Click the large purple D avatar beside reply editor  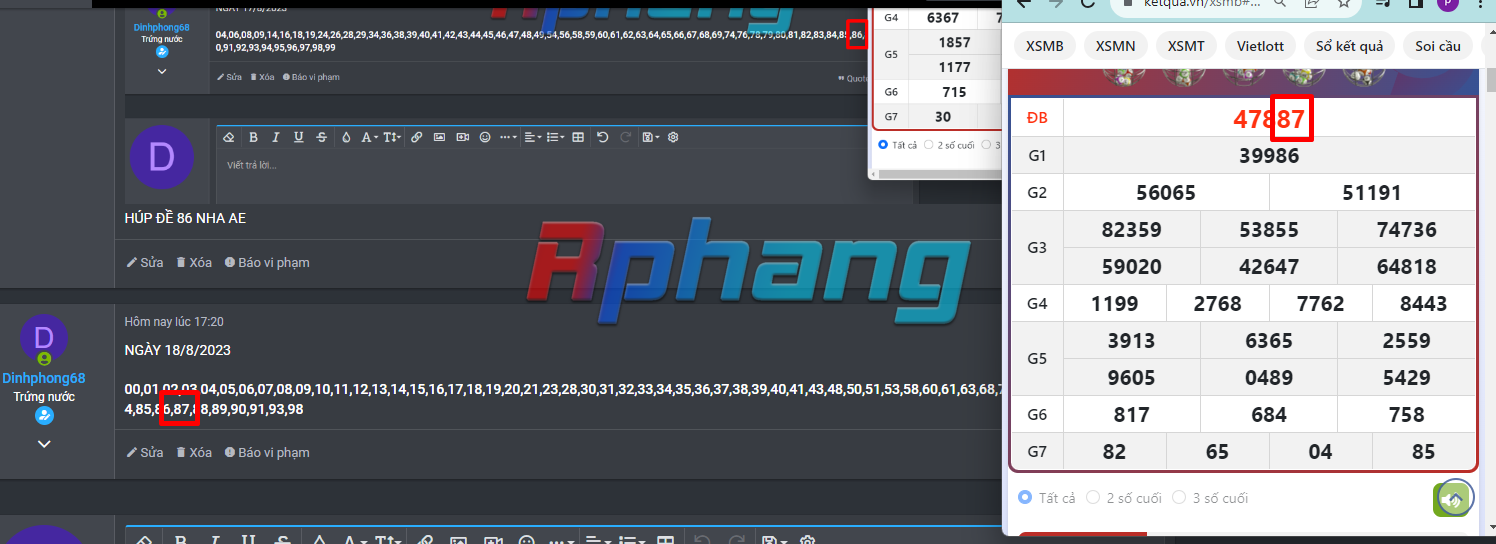(162, 157)
